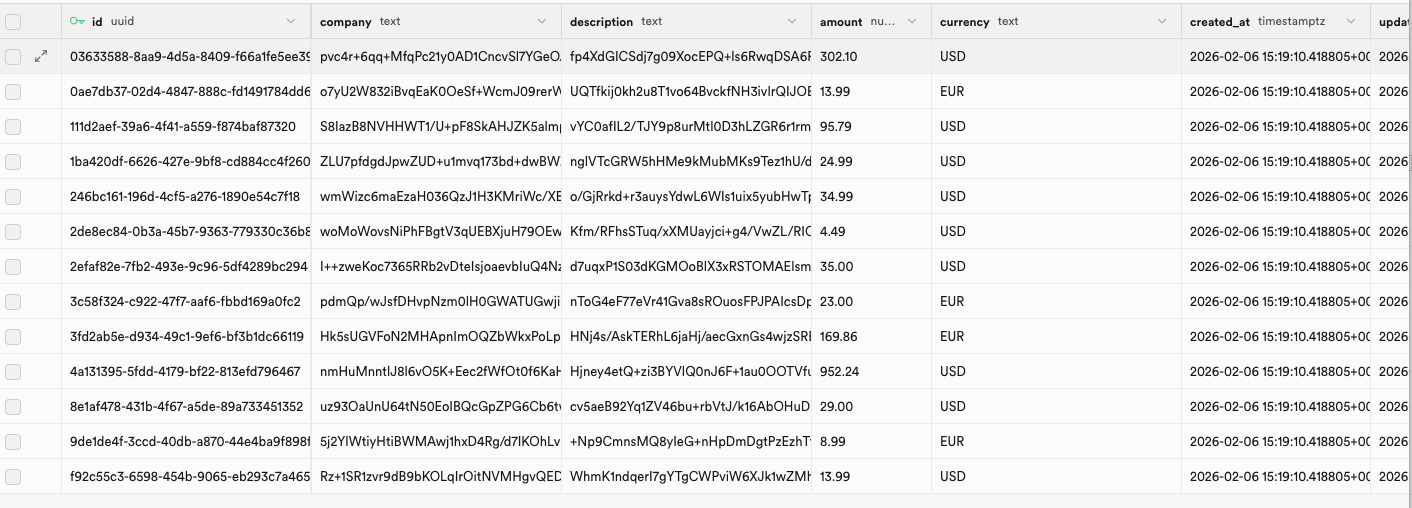Click the primary key icon in id header
Image resolution: width=1412 pixels, height=508 pixels.
(x=78, y=21)
